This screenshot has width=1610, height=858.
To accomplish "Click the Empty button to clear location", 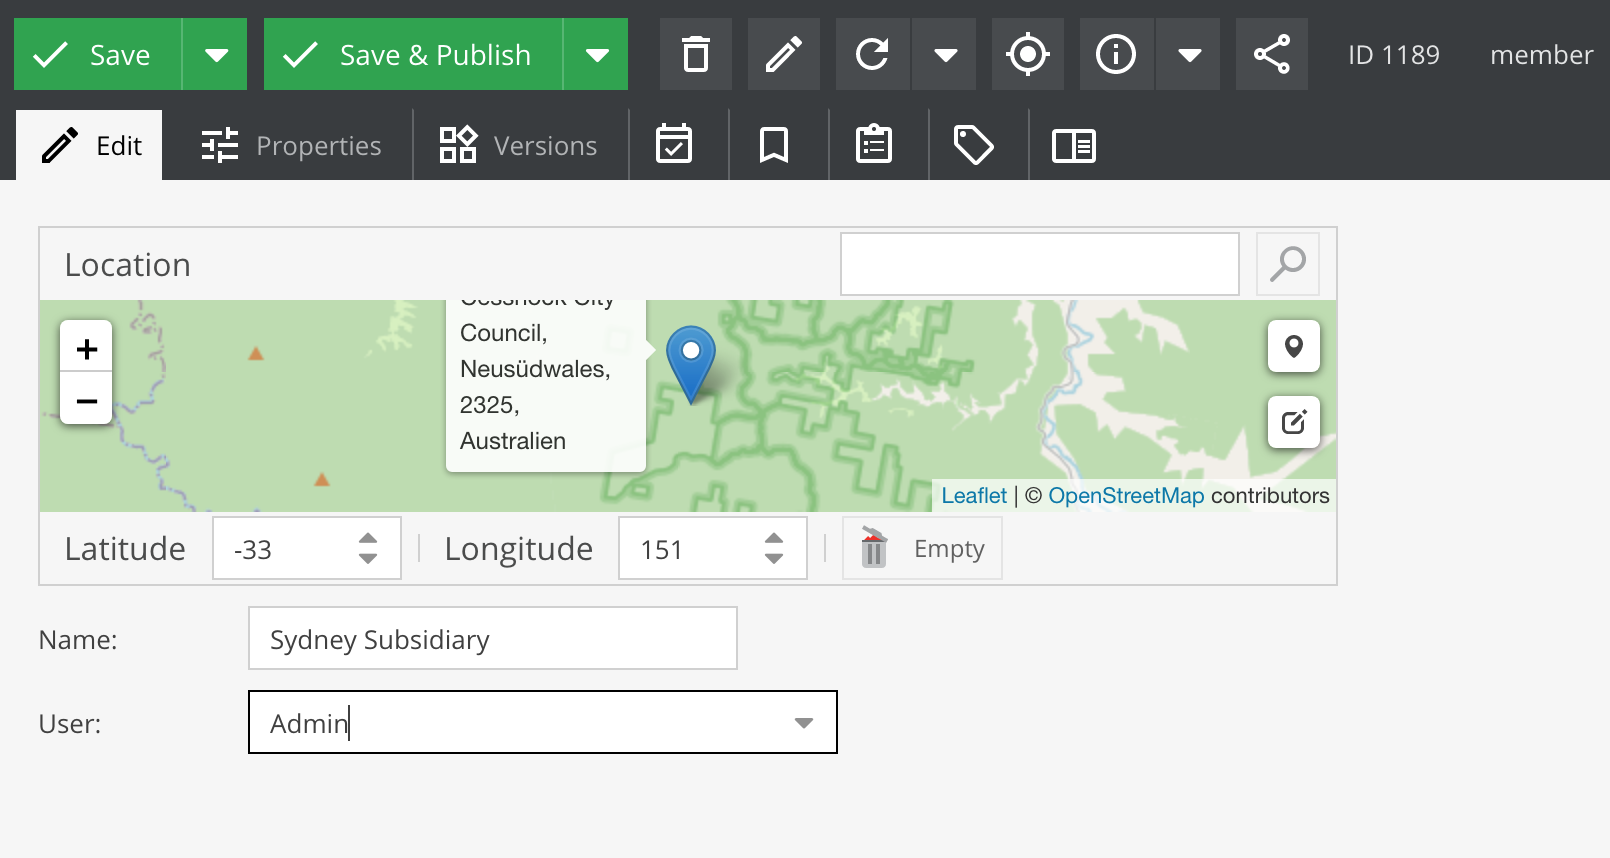I will click(x=922, y=549).
